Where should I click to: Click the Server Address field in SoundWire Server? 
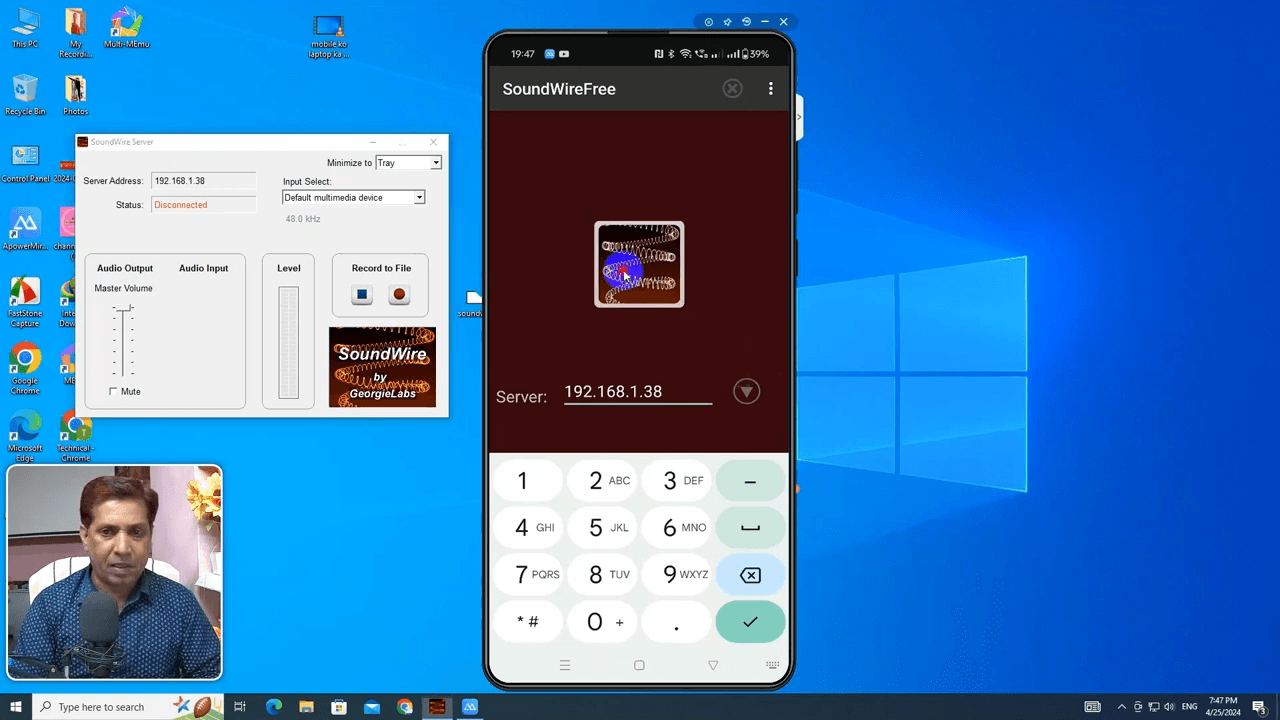(203, 181)
